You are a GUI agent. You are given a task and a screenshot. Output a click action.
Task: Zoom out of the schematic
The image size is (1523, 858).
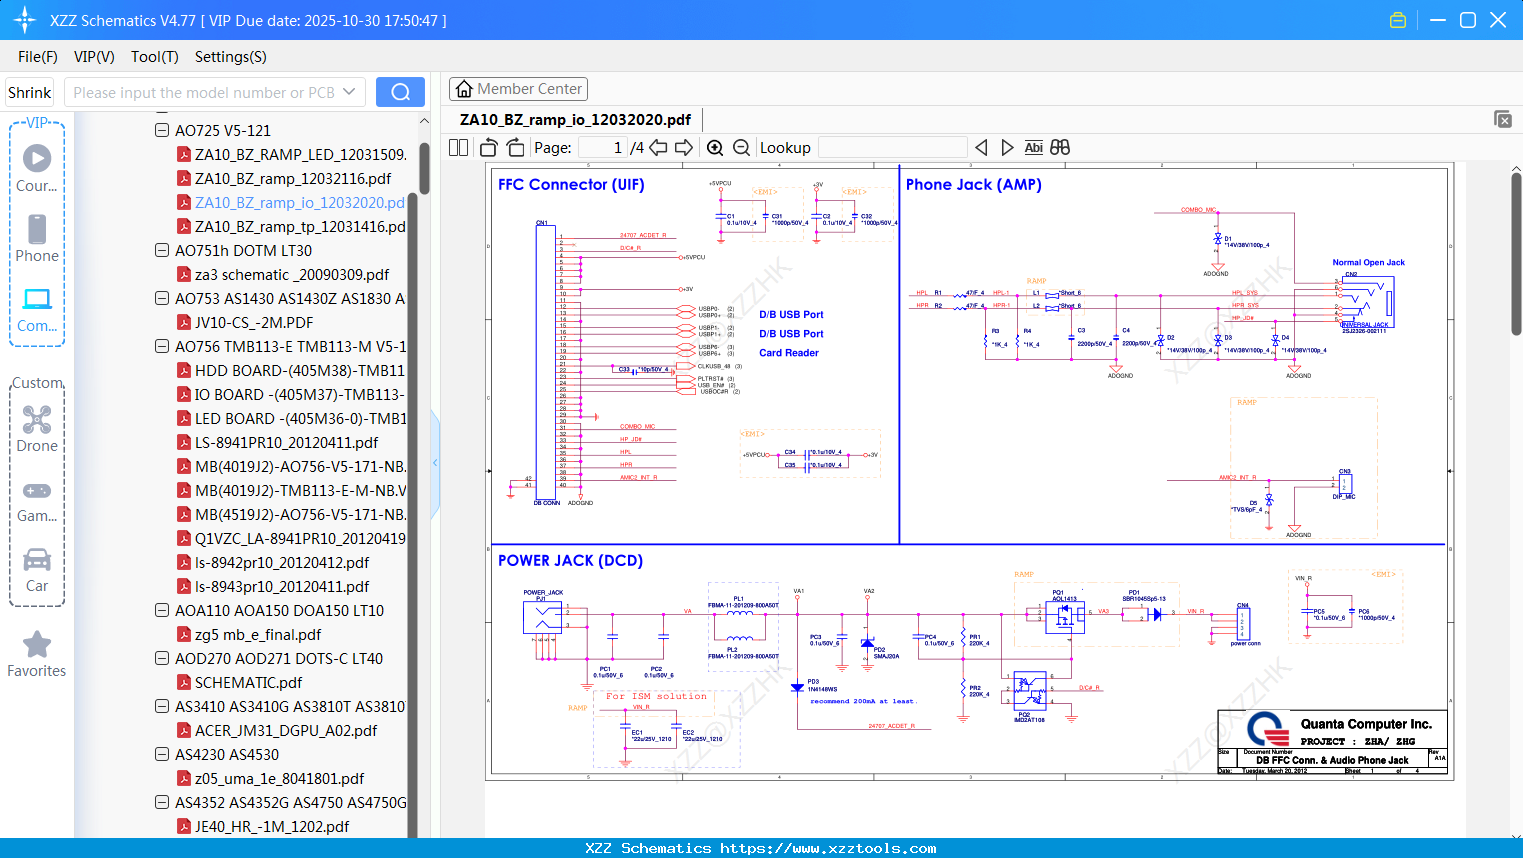point(741,148)
